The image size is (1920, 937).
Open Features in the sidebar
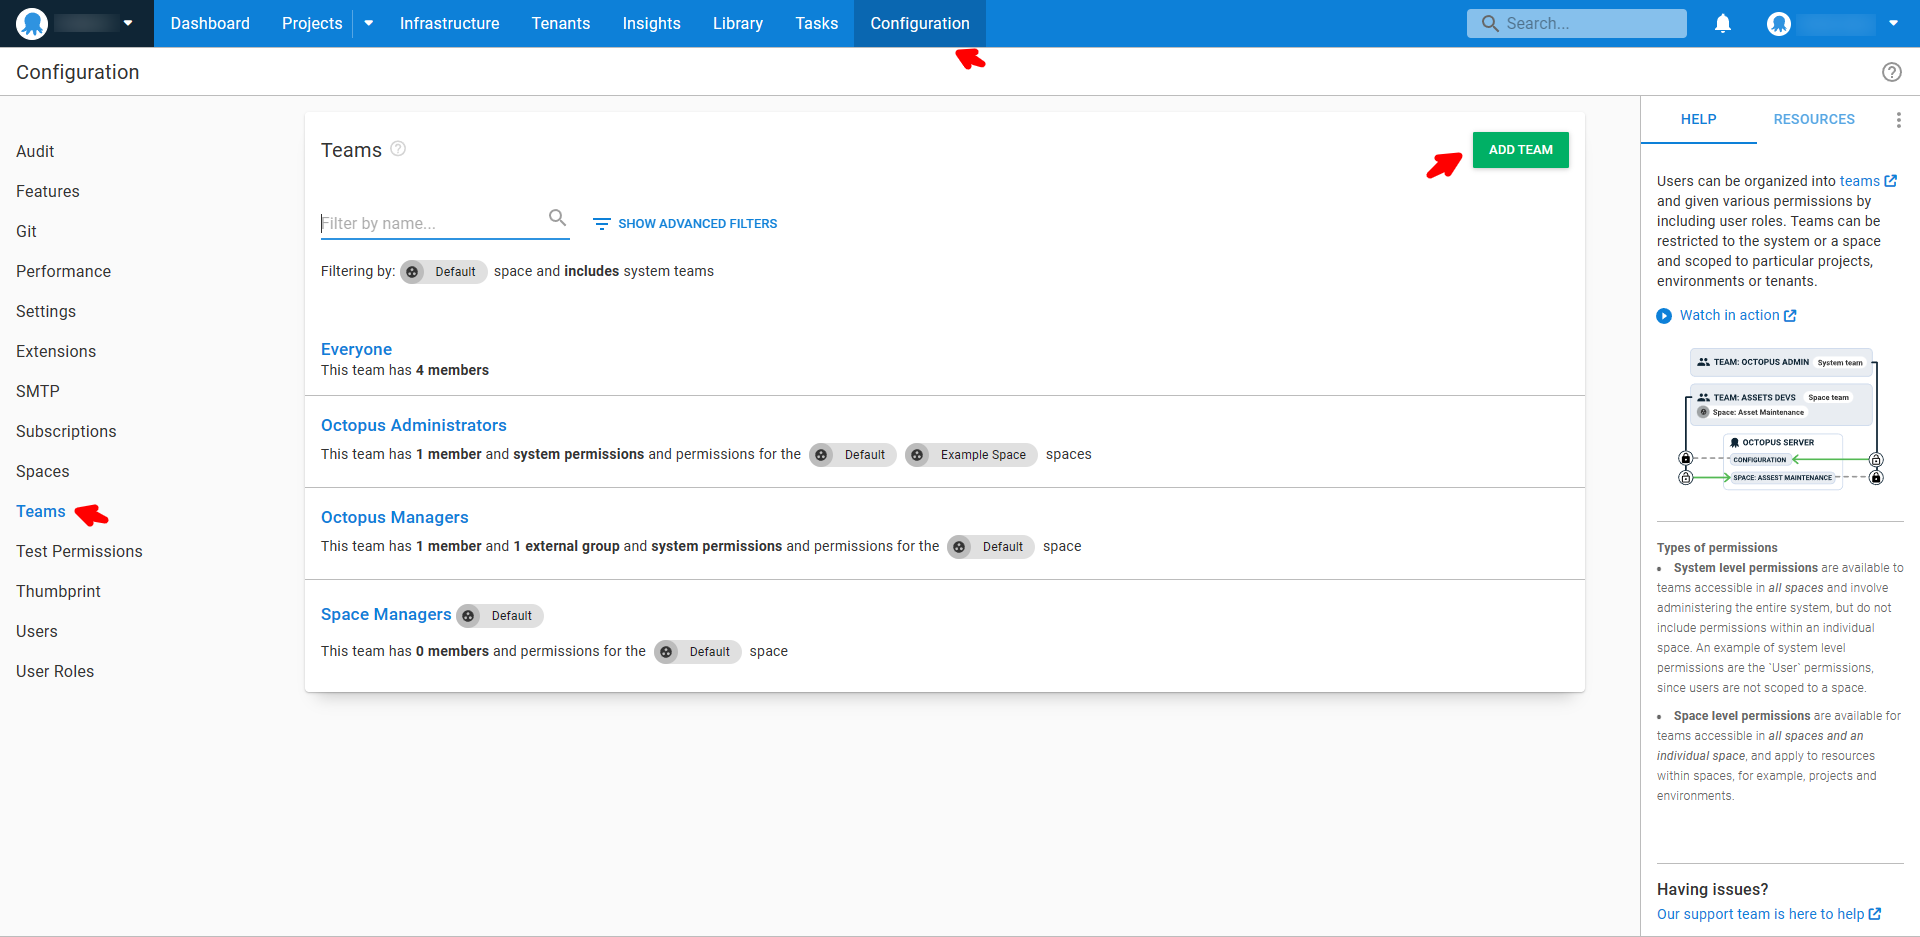click(x=48, y=191)
